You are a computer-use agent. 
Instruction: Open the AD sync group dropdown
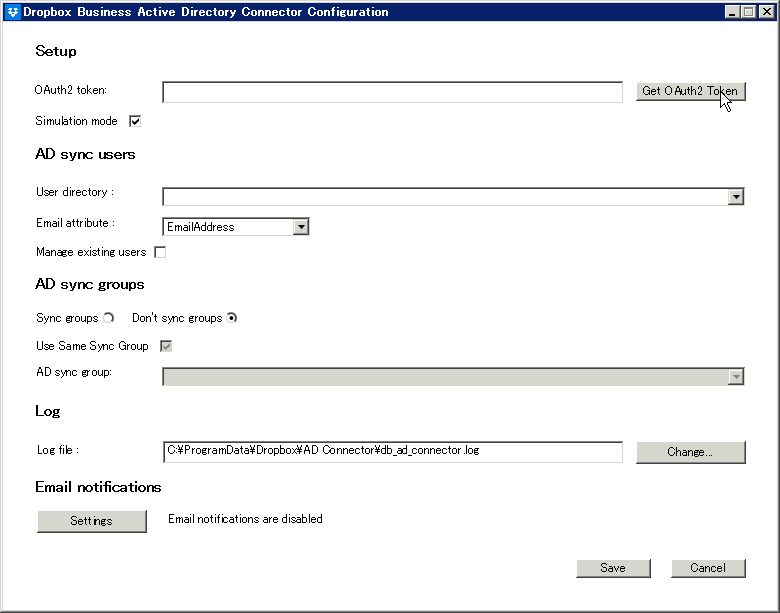(x=736, y=377)
